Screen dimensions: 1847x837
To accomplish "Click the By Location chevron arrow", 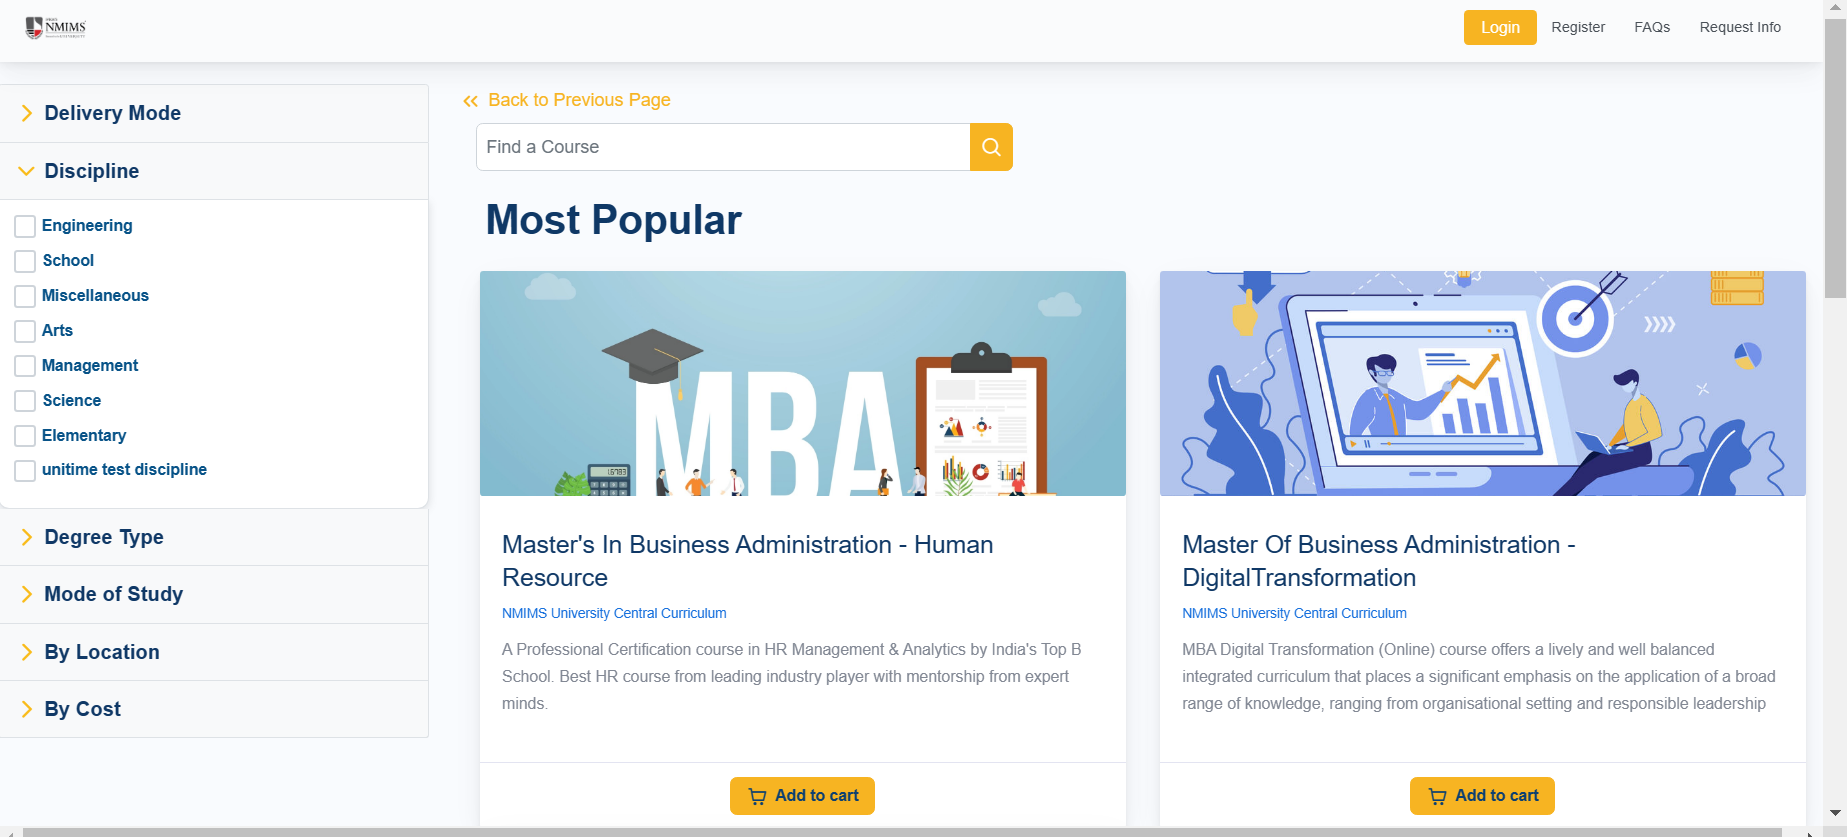I will [27, 652].
